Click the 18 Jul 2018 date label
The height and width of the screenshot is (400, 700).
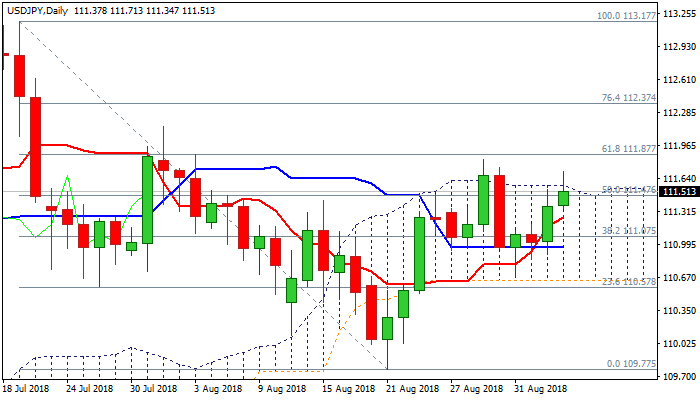pos(29,389)
